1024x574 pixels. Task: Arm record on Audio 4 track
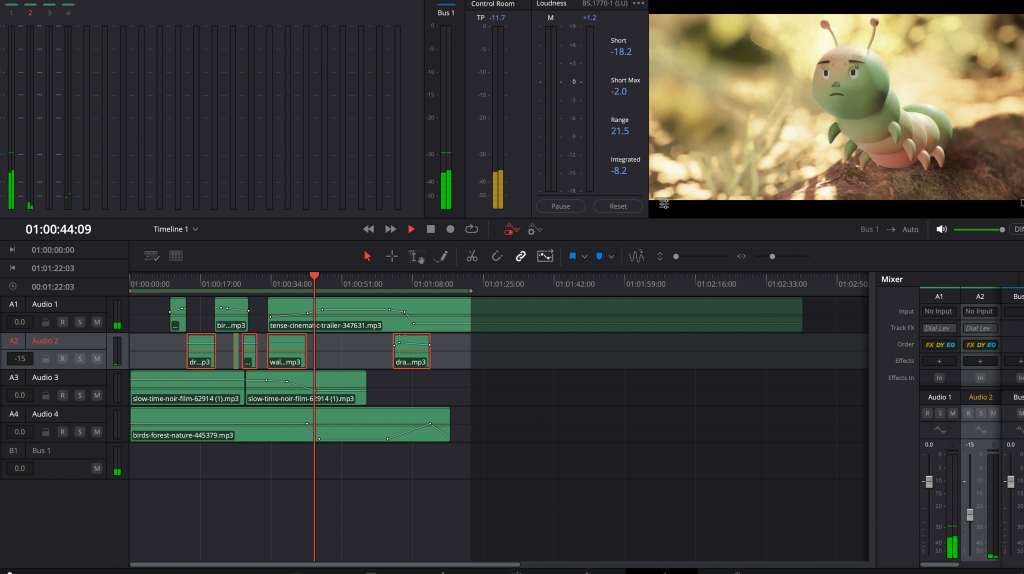(62, 432)
